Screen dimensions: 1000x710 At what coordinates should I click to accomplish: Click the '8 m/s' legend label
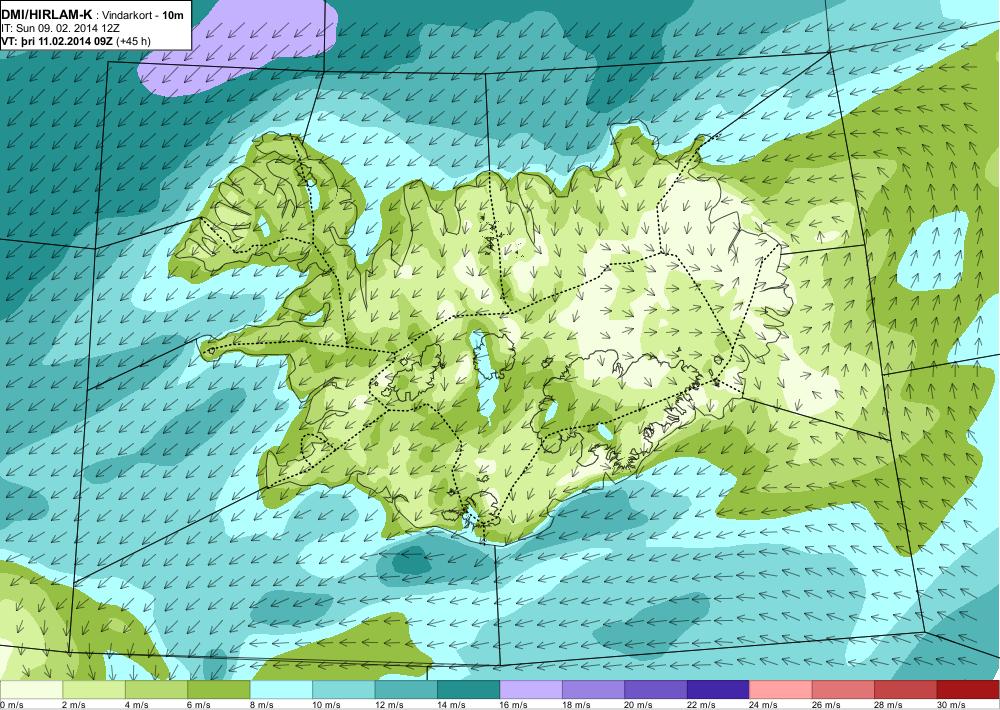pos(261,705)
